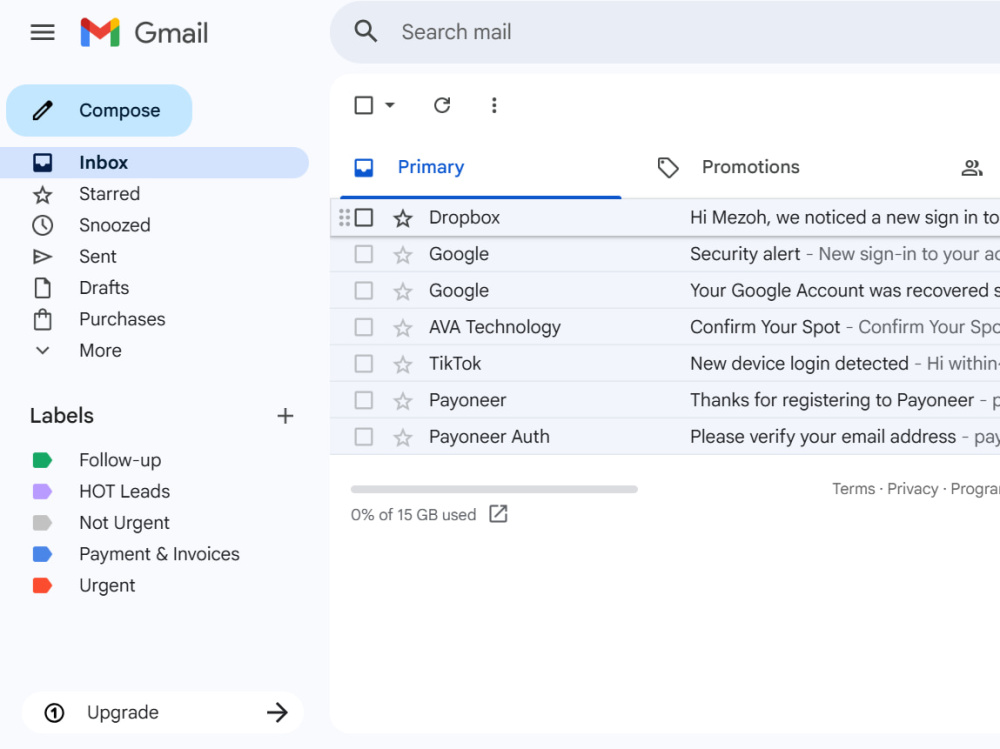This screenshot has height=749, width=1000.
Task: Click the Starred star icon in sidebar
Action: point(43,194)
